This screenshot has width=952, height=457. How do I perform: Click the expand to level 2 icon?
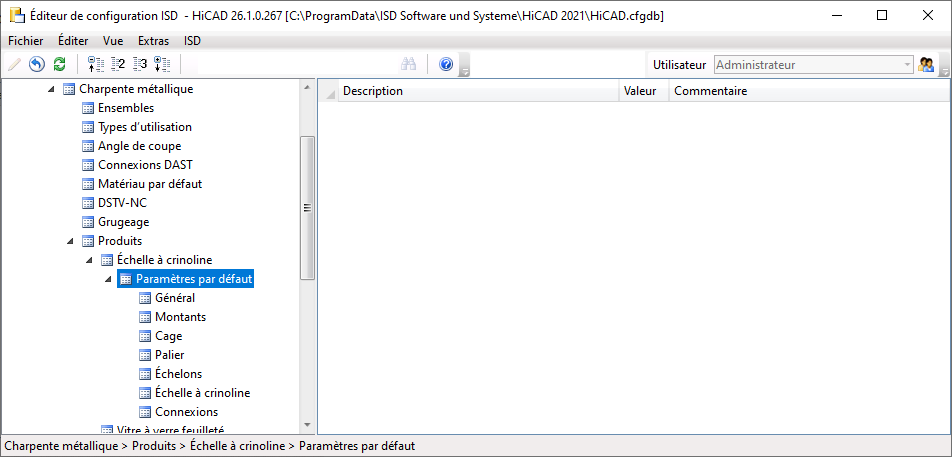(x=118, y=64)
